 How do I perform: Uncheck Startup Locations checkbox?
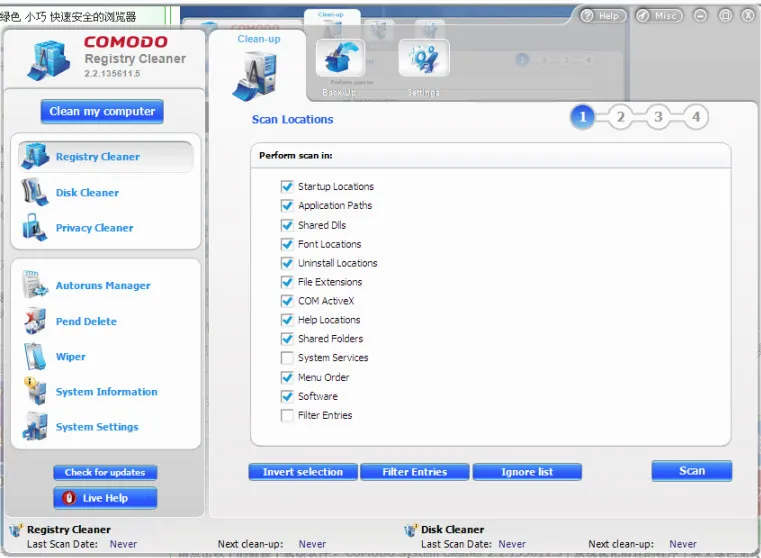point(287,186)
